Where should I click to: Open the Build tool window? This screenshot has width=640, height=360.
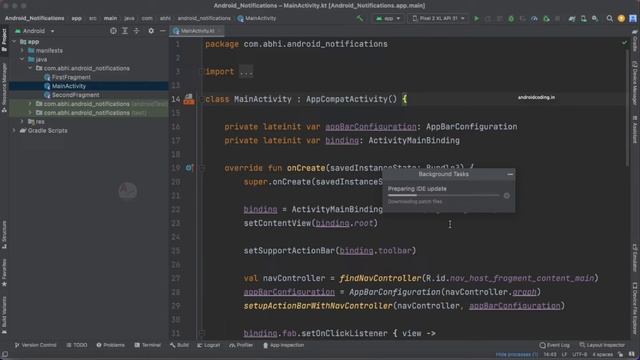179,345
